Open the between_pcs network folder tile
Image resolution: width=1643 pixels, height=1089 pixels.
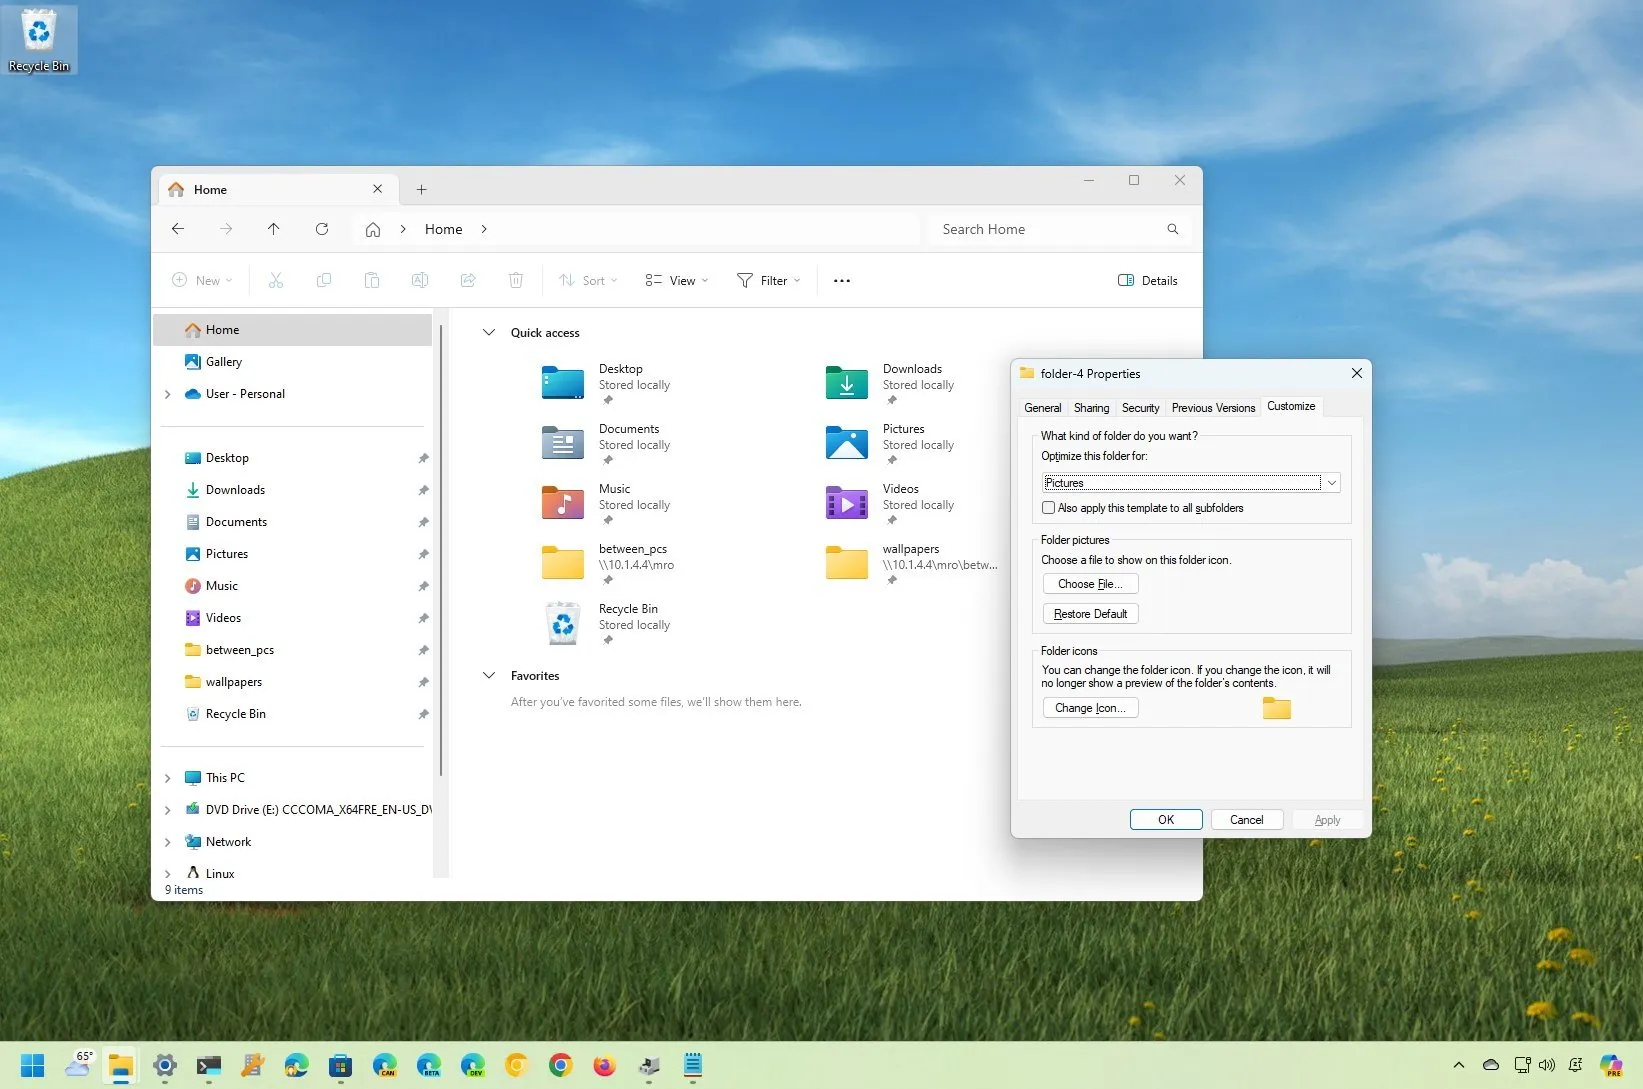click(x=608, y=564)
